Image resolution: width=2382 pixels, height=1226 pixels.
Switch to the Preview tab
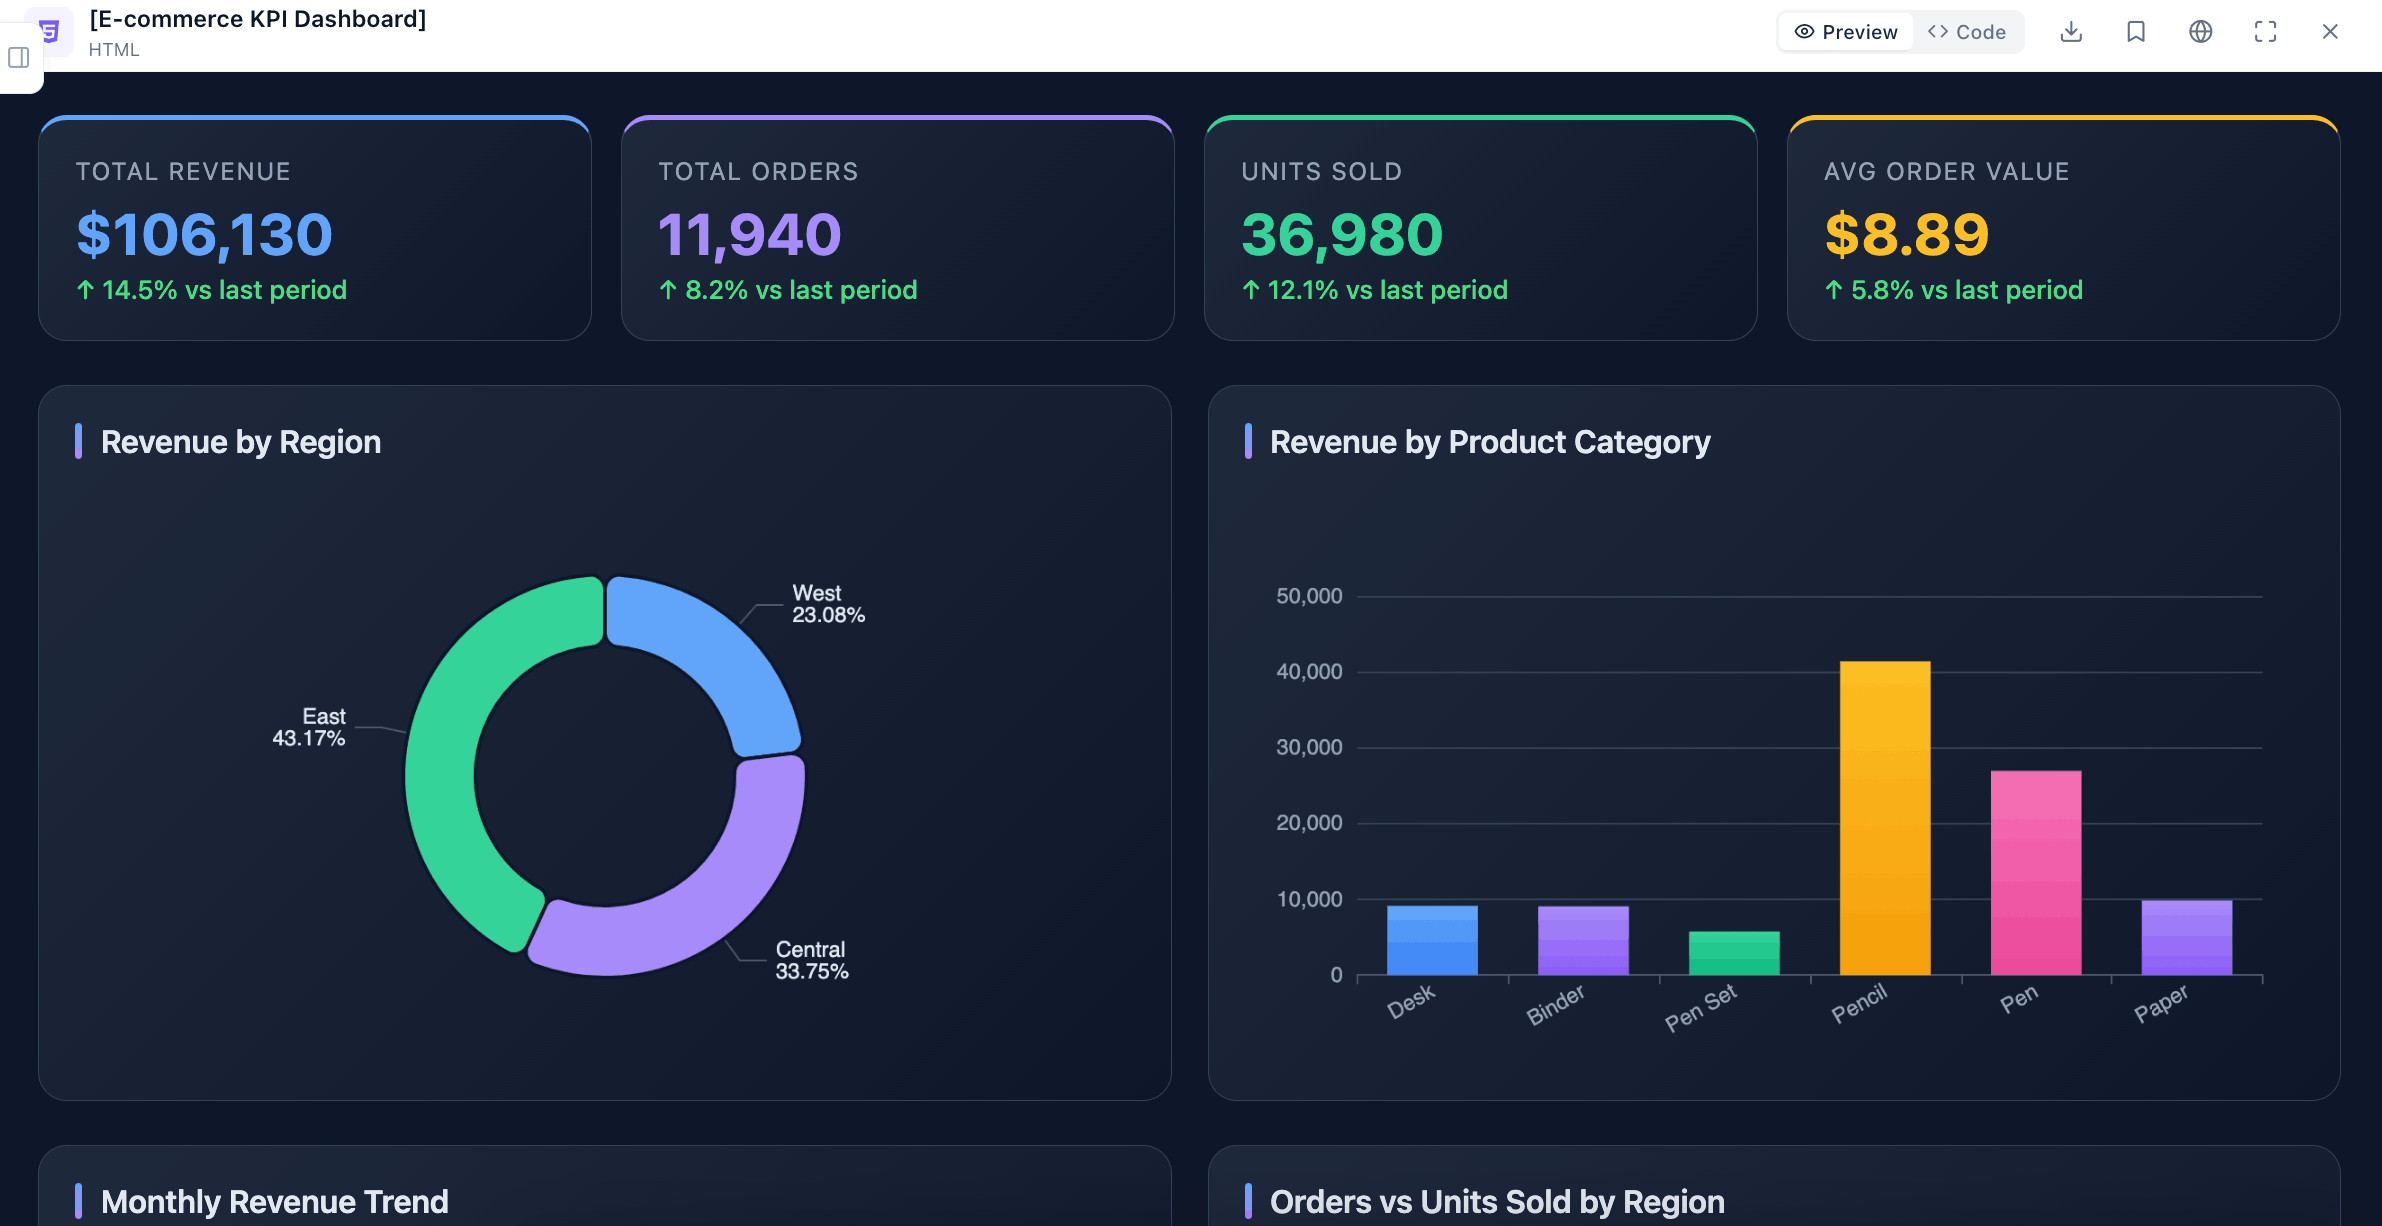1846,32
